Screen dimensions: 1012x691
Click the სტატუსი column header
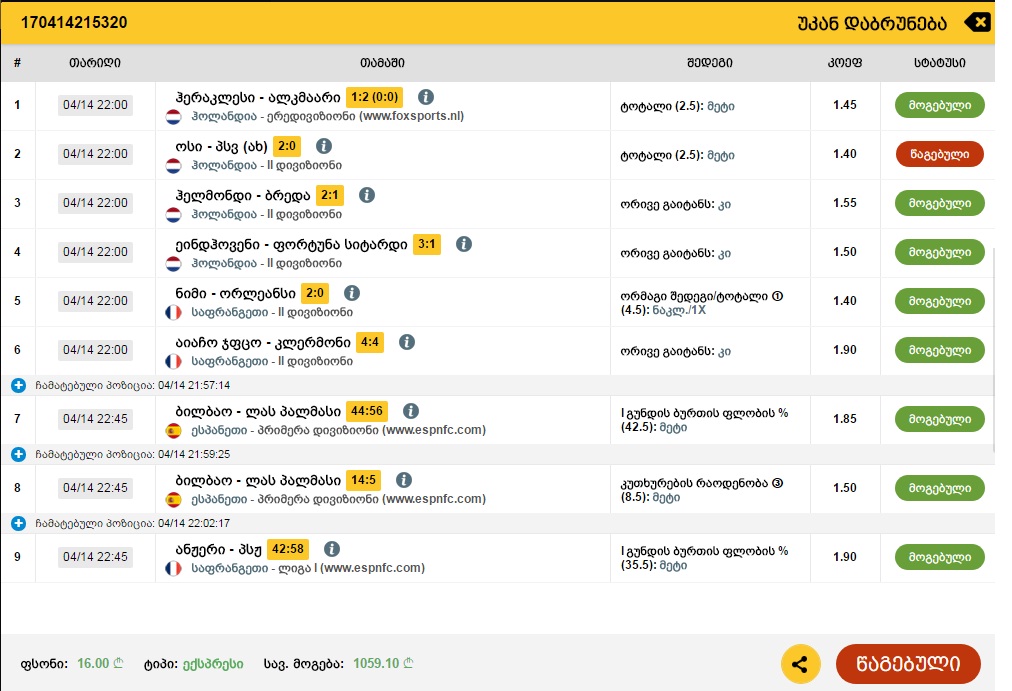click(939, 62)
